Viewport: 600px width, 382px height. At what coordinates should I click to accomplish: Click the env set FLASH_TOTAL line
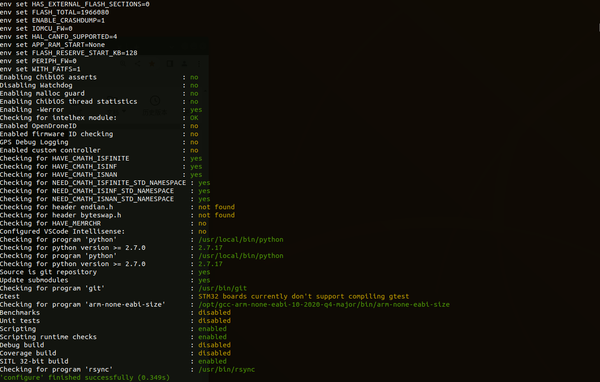point(54,12)
